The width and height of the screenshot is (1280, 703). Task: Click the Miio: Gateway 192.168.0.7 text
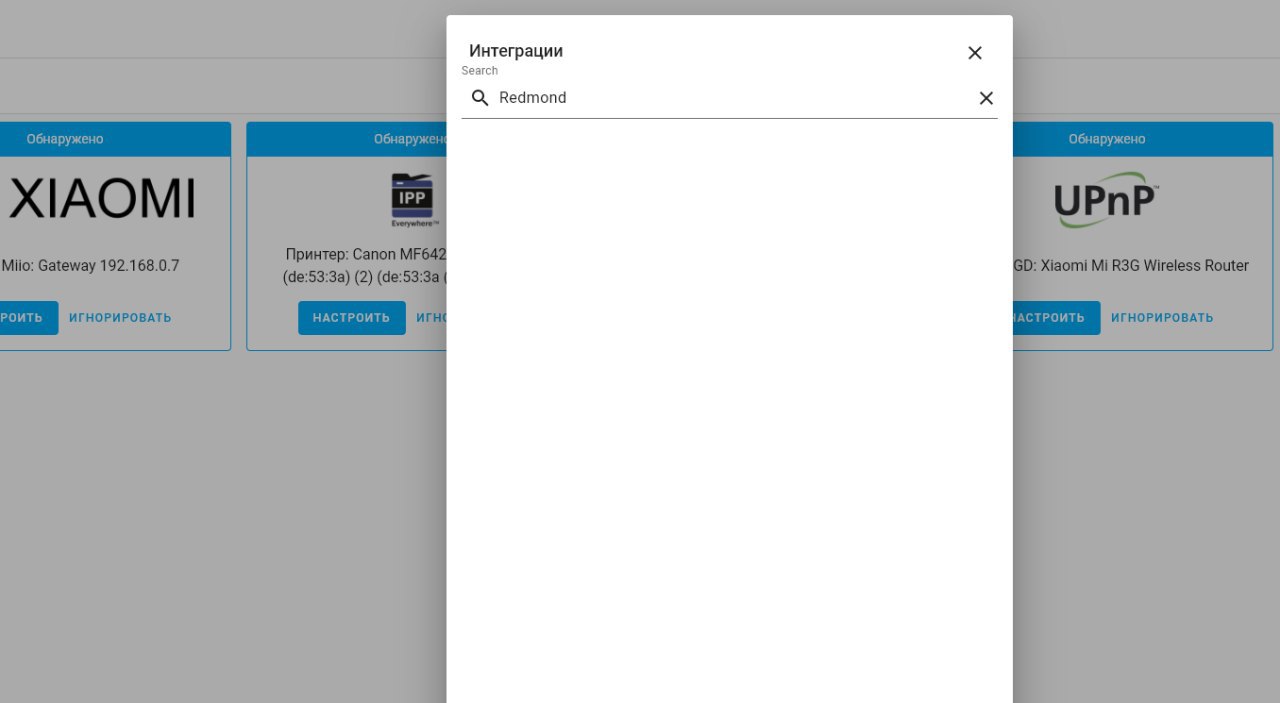click(x=91, y=266)
